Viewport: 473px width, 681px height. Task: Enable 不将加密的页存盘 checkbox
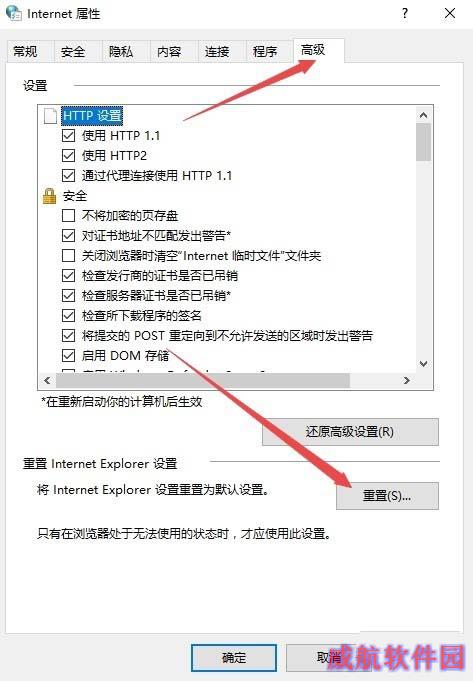(x=68, y=215)
